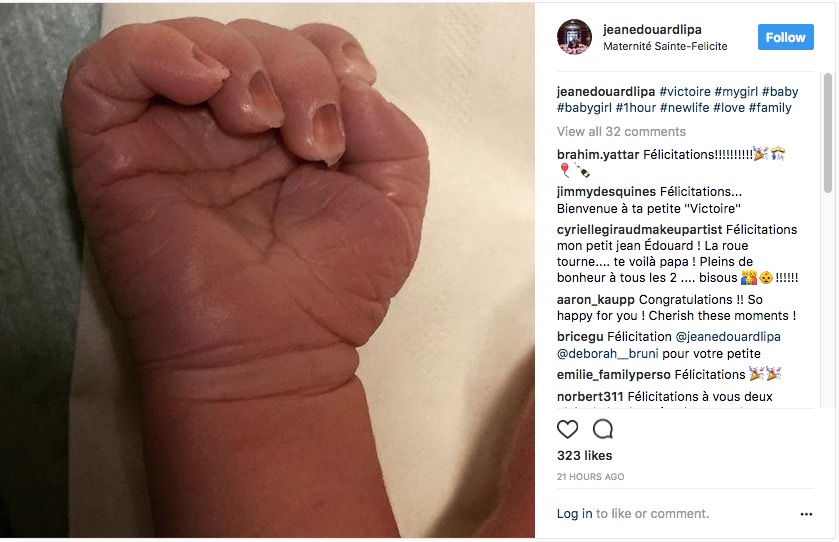Visit the jeanedouardlipa username in header
The height and width of the screenshot is (542, 839).
652,29
